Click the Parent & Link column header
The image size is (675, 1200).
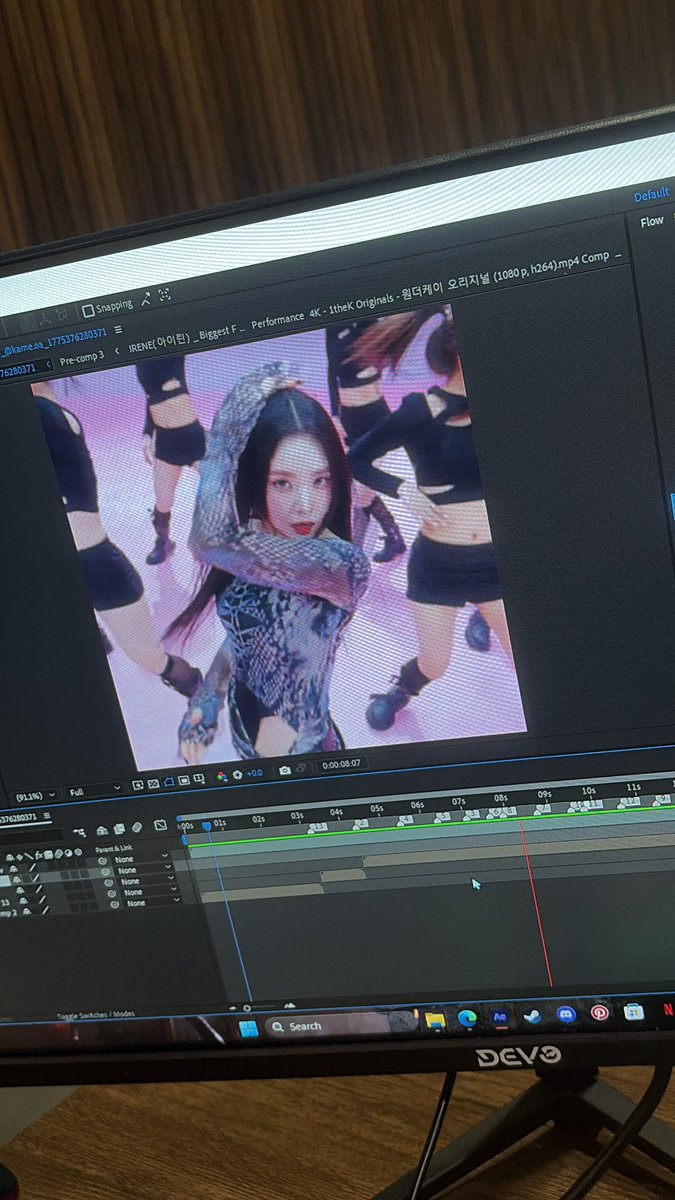click(113, 848)
